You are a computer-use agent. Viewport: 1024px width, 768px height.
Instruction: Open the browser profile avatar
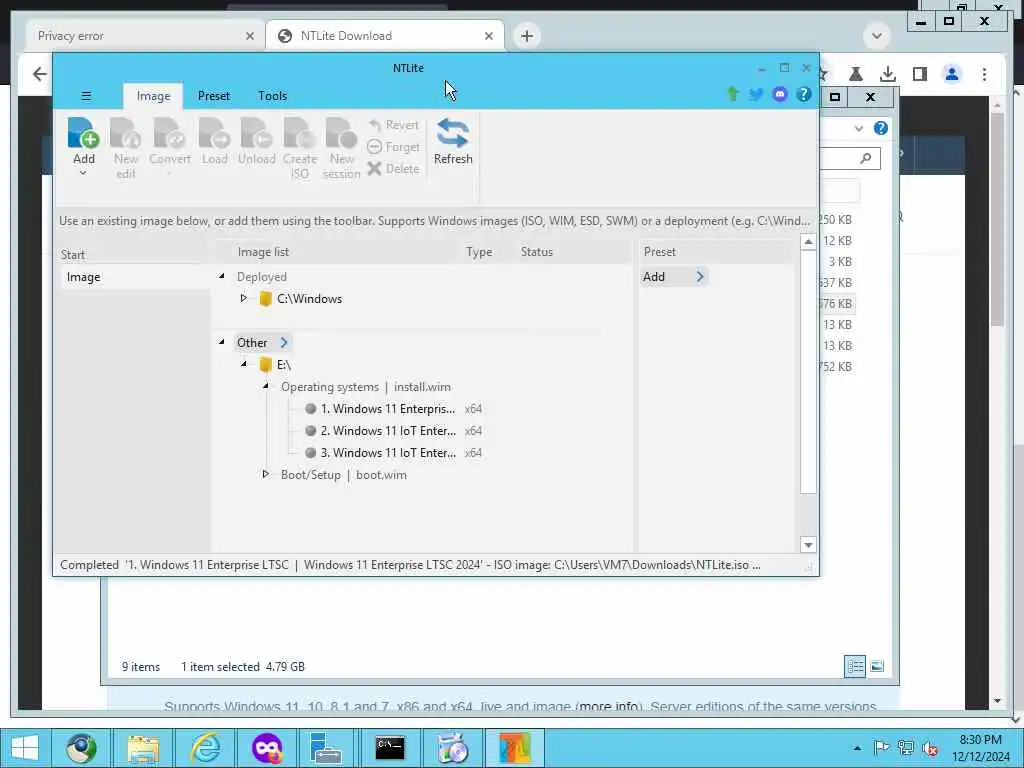[952, 74]
